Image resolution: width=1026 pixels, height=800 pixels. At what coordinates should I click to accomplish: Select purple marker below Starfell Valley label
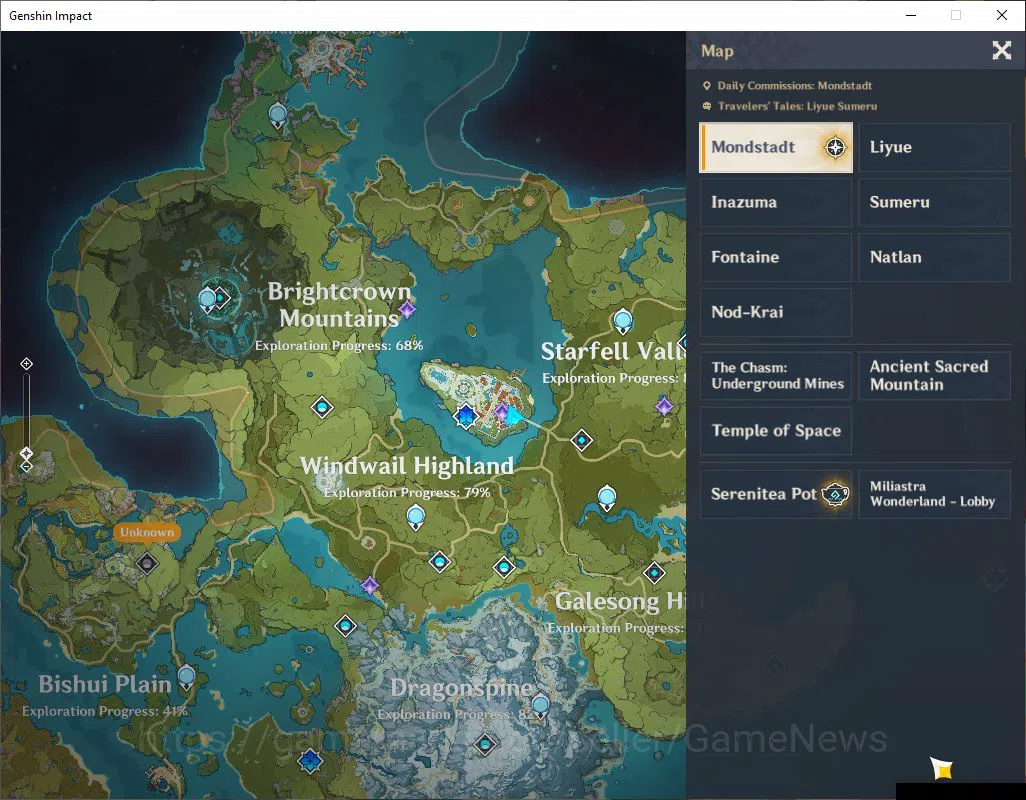[x=664, y=406]
